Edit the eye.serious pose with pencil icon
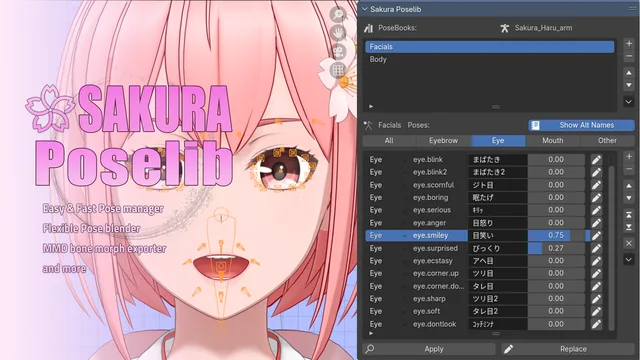This screenshot has height=360, width=640. pyautogui.click(x=596, y=210)
